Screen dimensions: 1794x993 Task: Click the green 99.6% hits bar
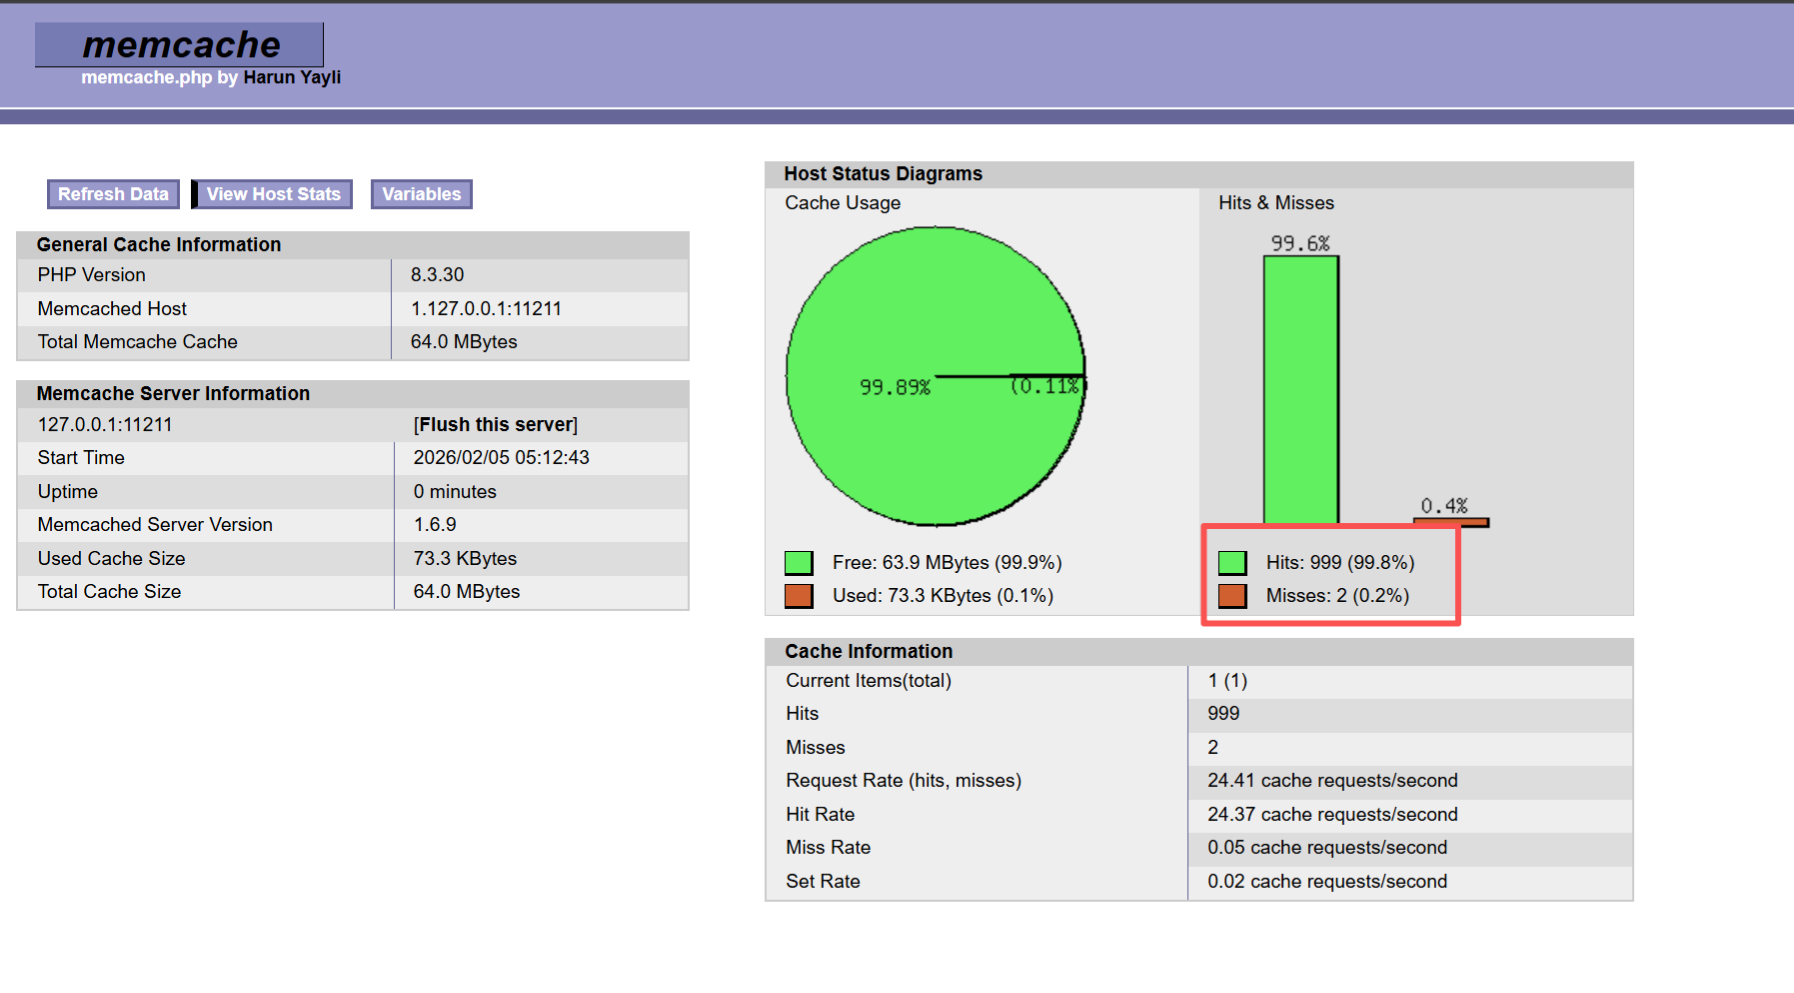pos(1301,390)
